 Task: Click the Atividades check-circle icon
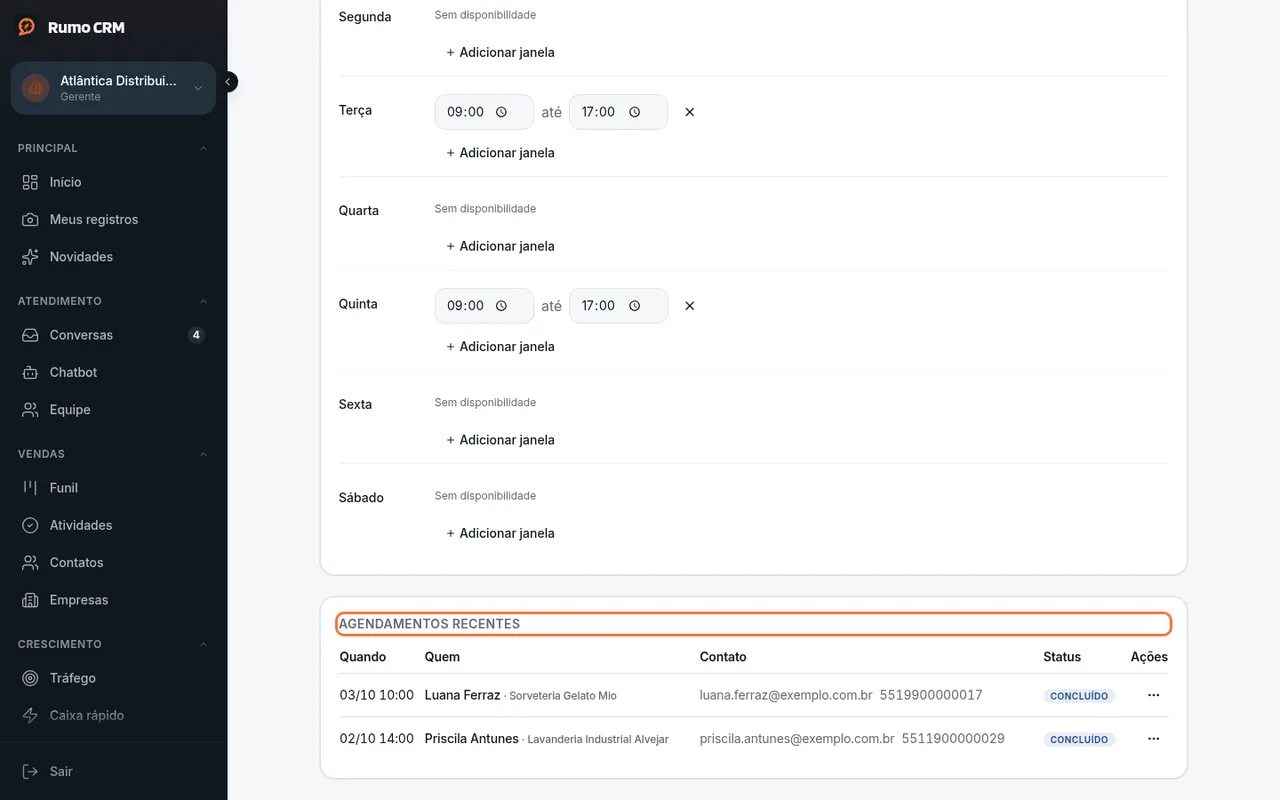click(x=30, y=525)
